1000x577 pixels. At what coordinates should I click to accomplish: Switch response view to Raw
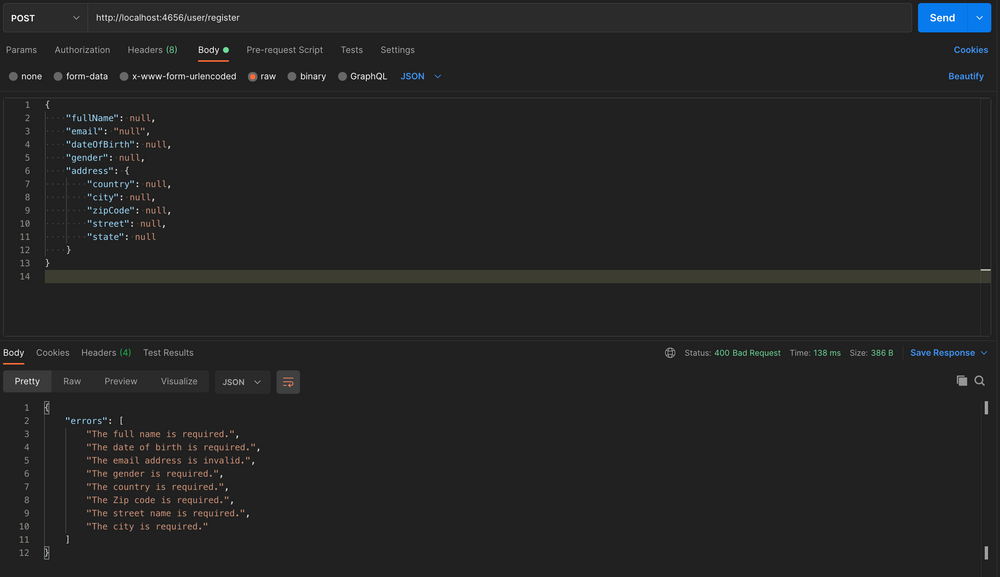pyautogui.click(x=72, y=381)
